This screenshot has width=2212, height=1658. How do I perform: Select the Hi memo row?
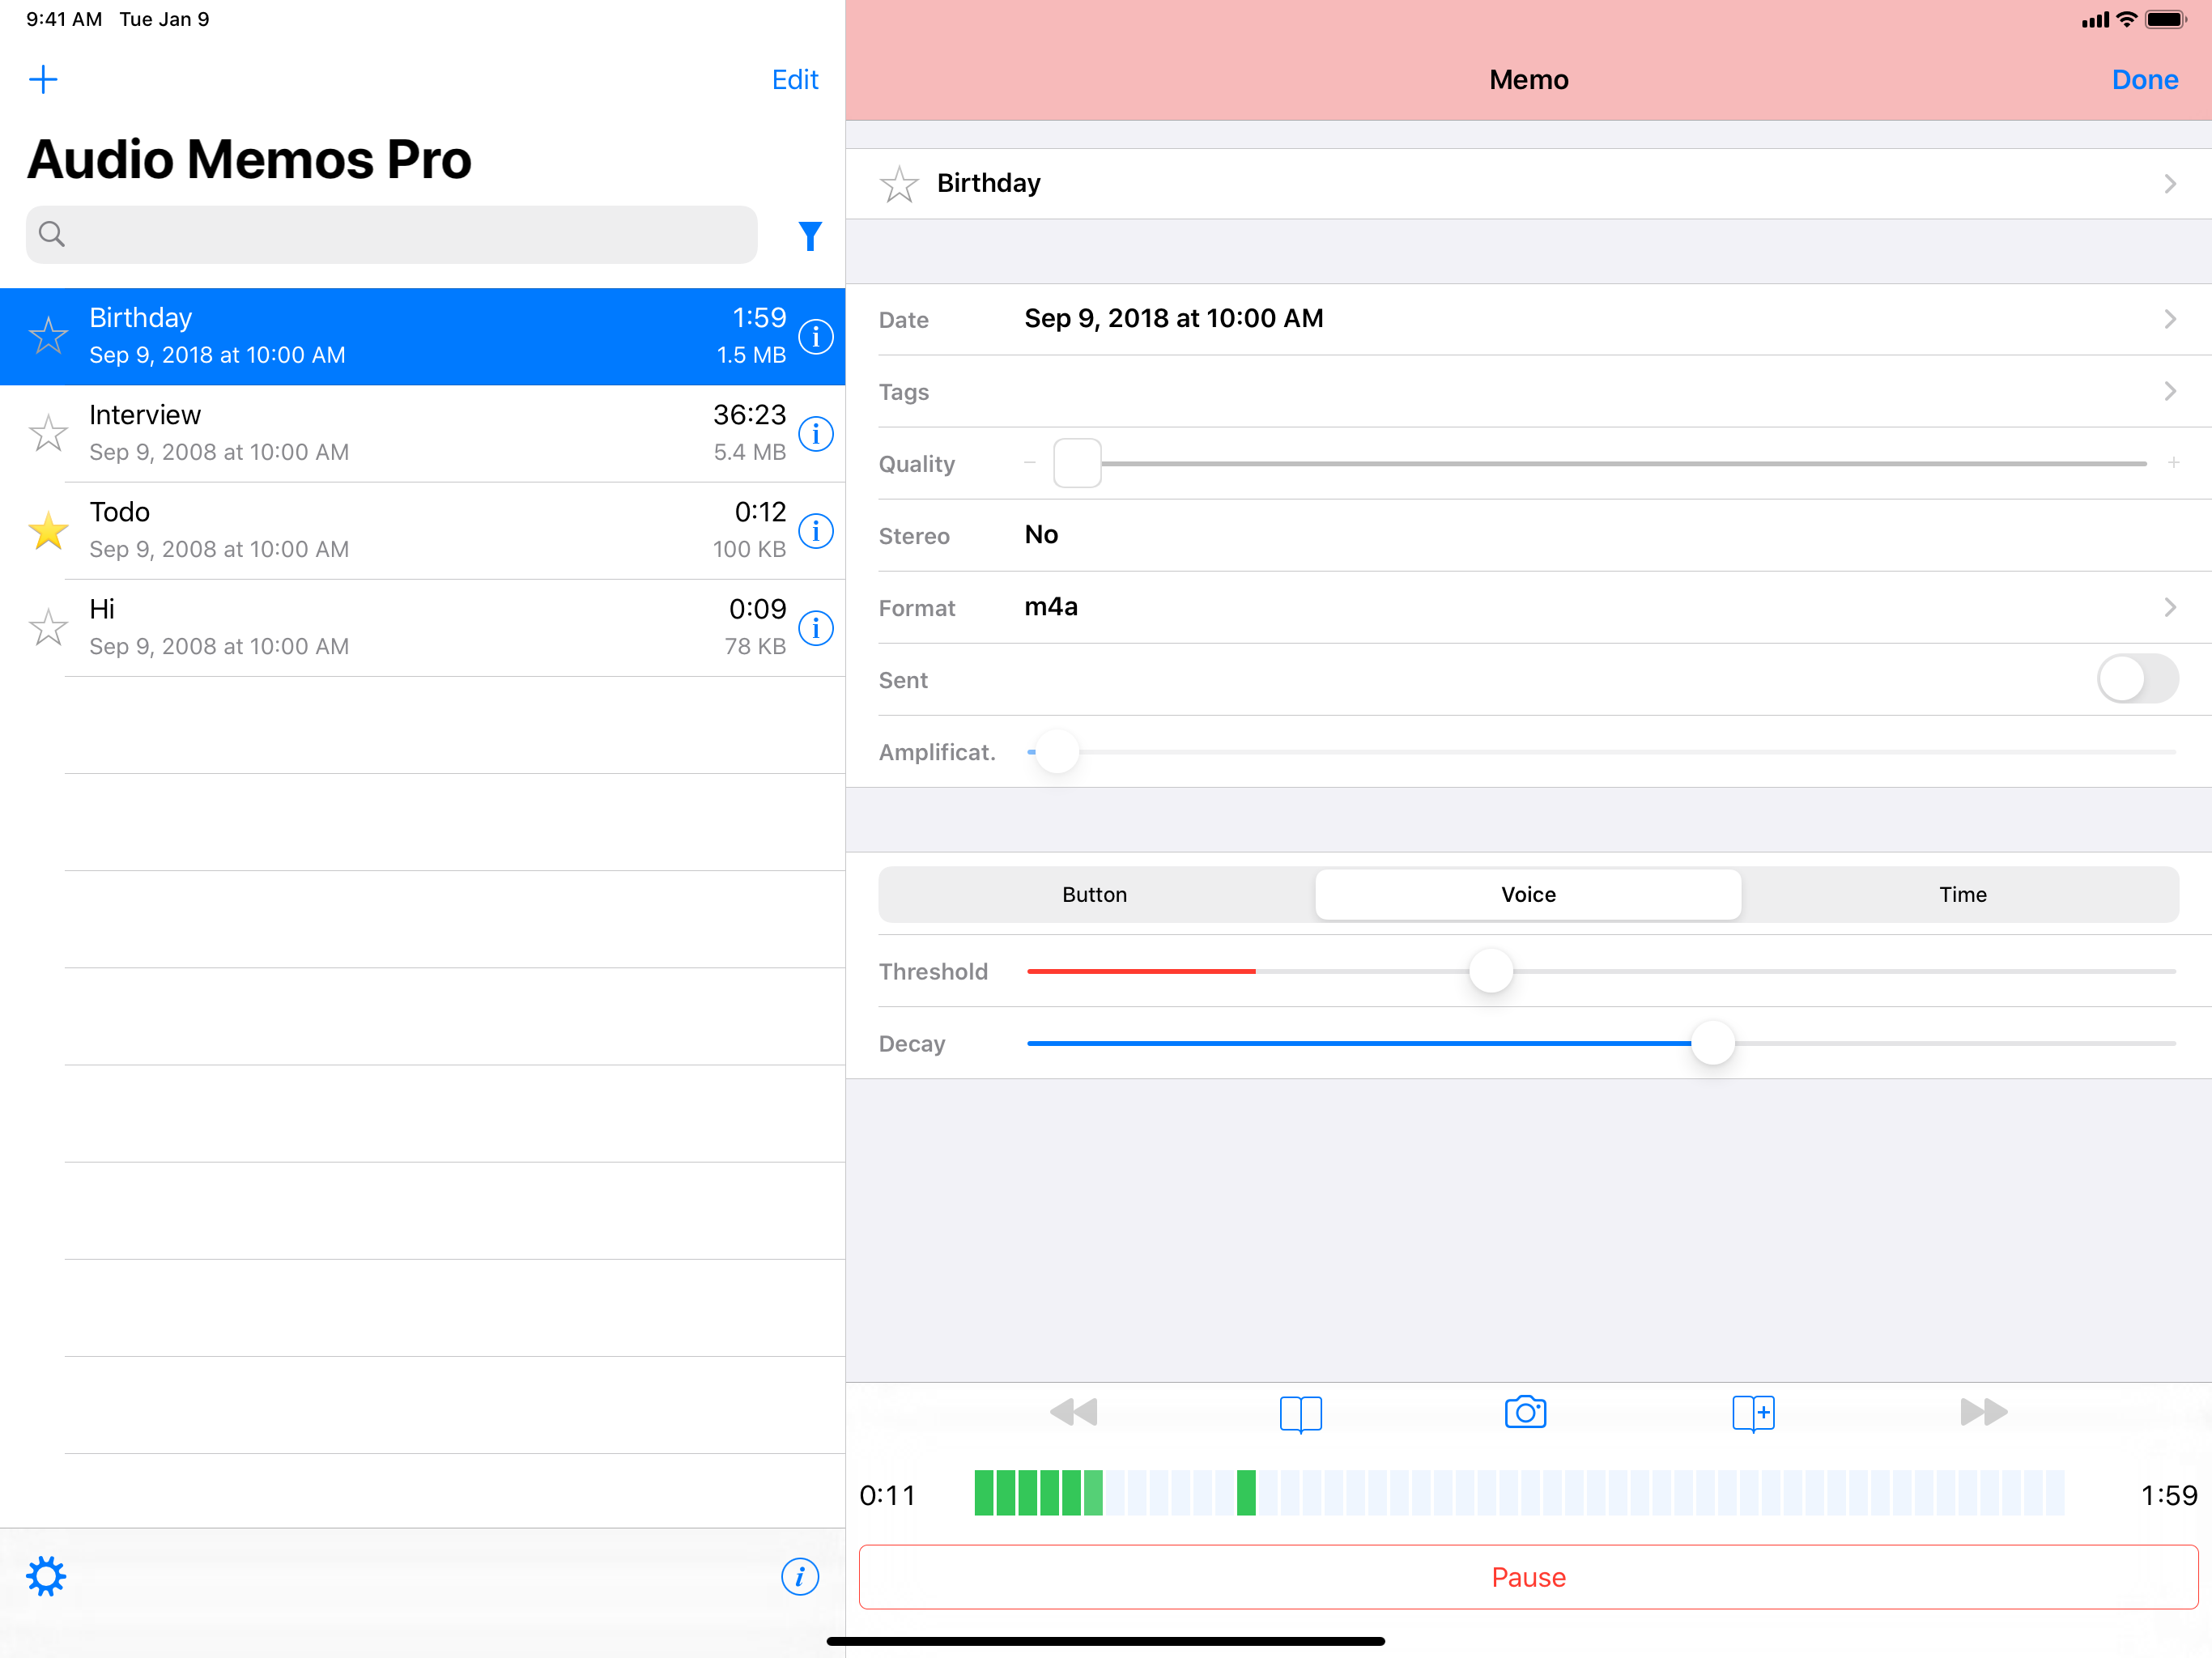[x=422, y=628]
